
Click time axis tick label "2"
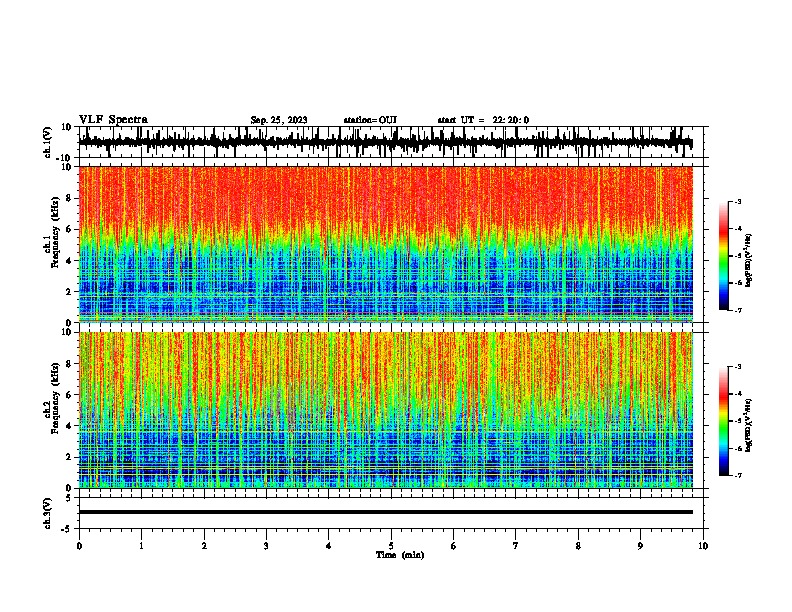tap(204, 546)
